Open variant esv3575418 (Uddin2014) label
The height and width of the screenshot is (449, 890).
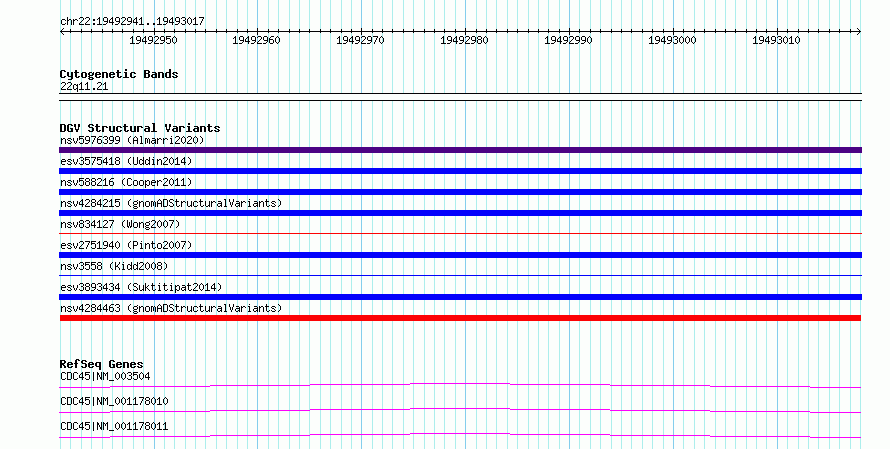click(126, 161)
